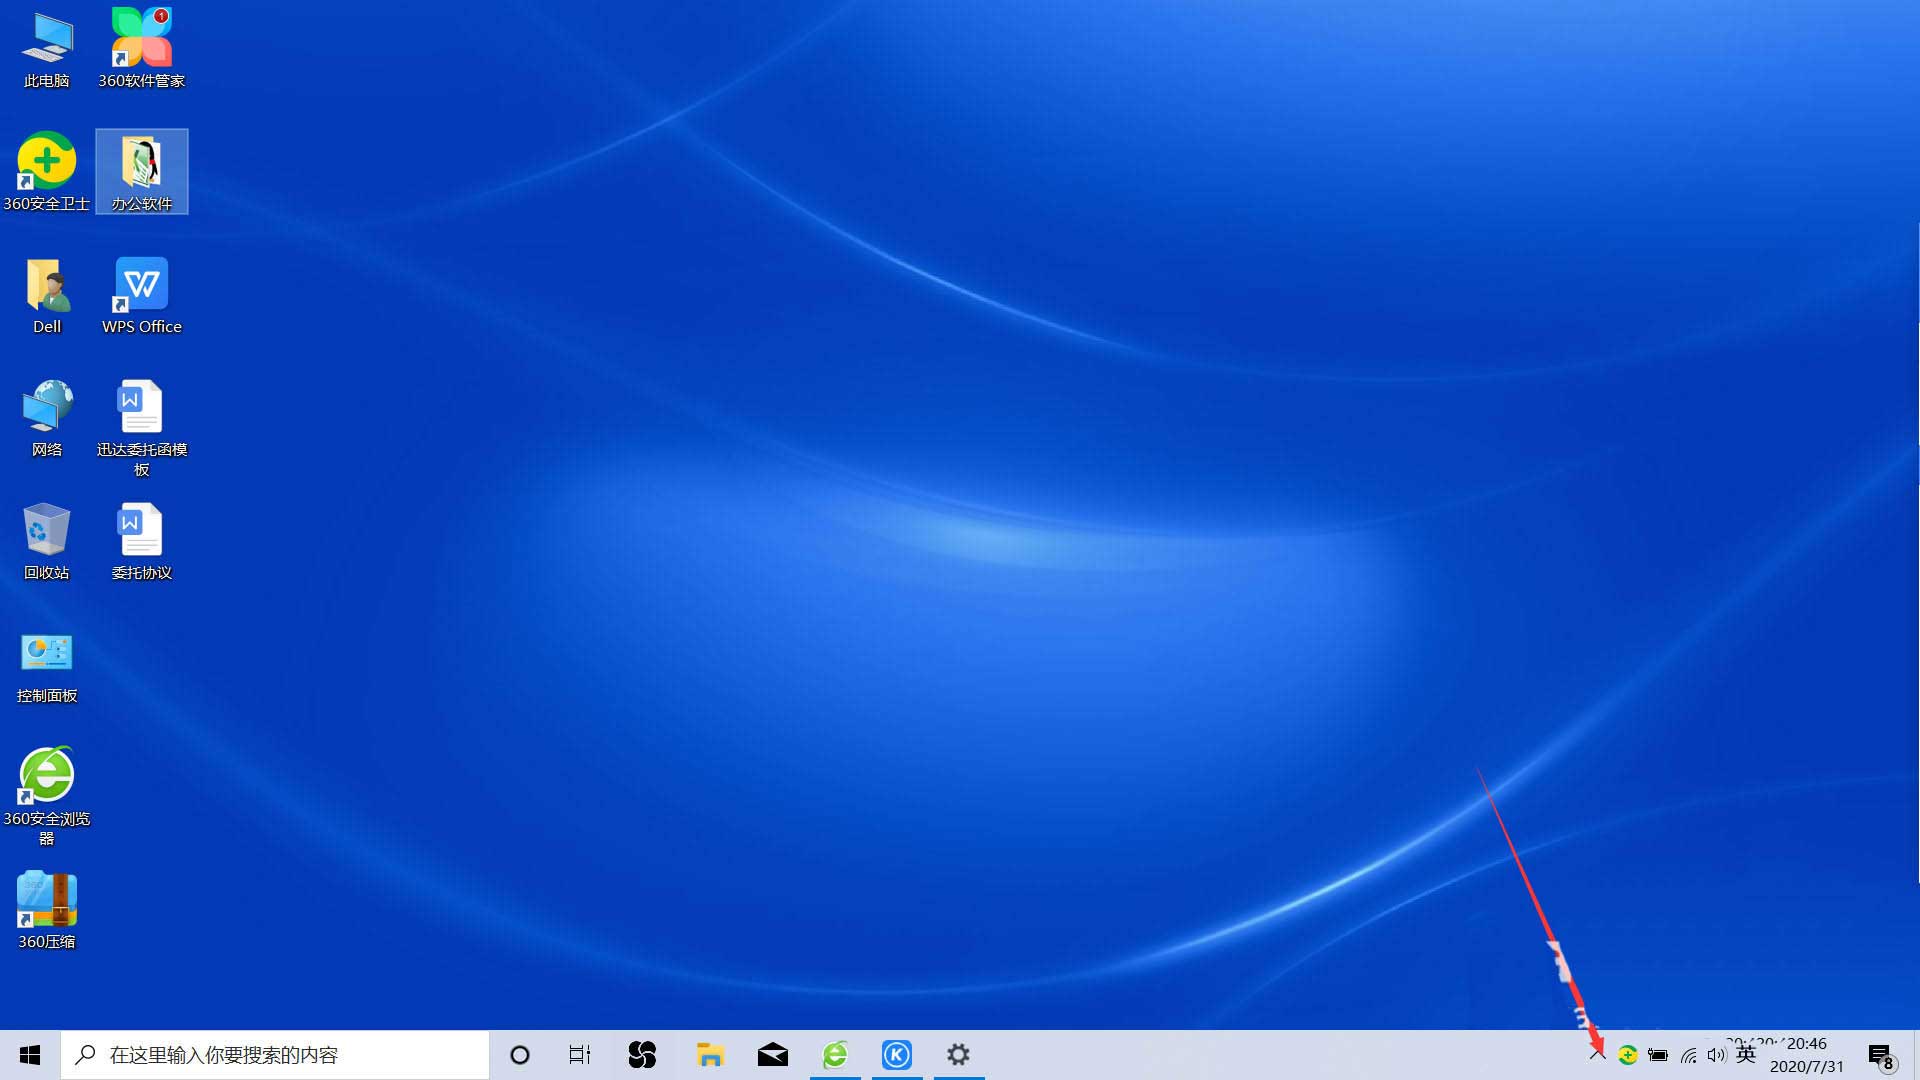Open the Start menu
The image size is (1920, 1080).
[29, 1054]
